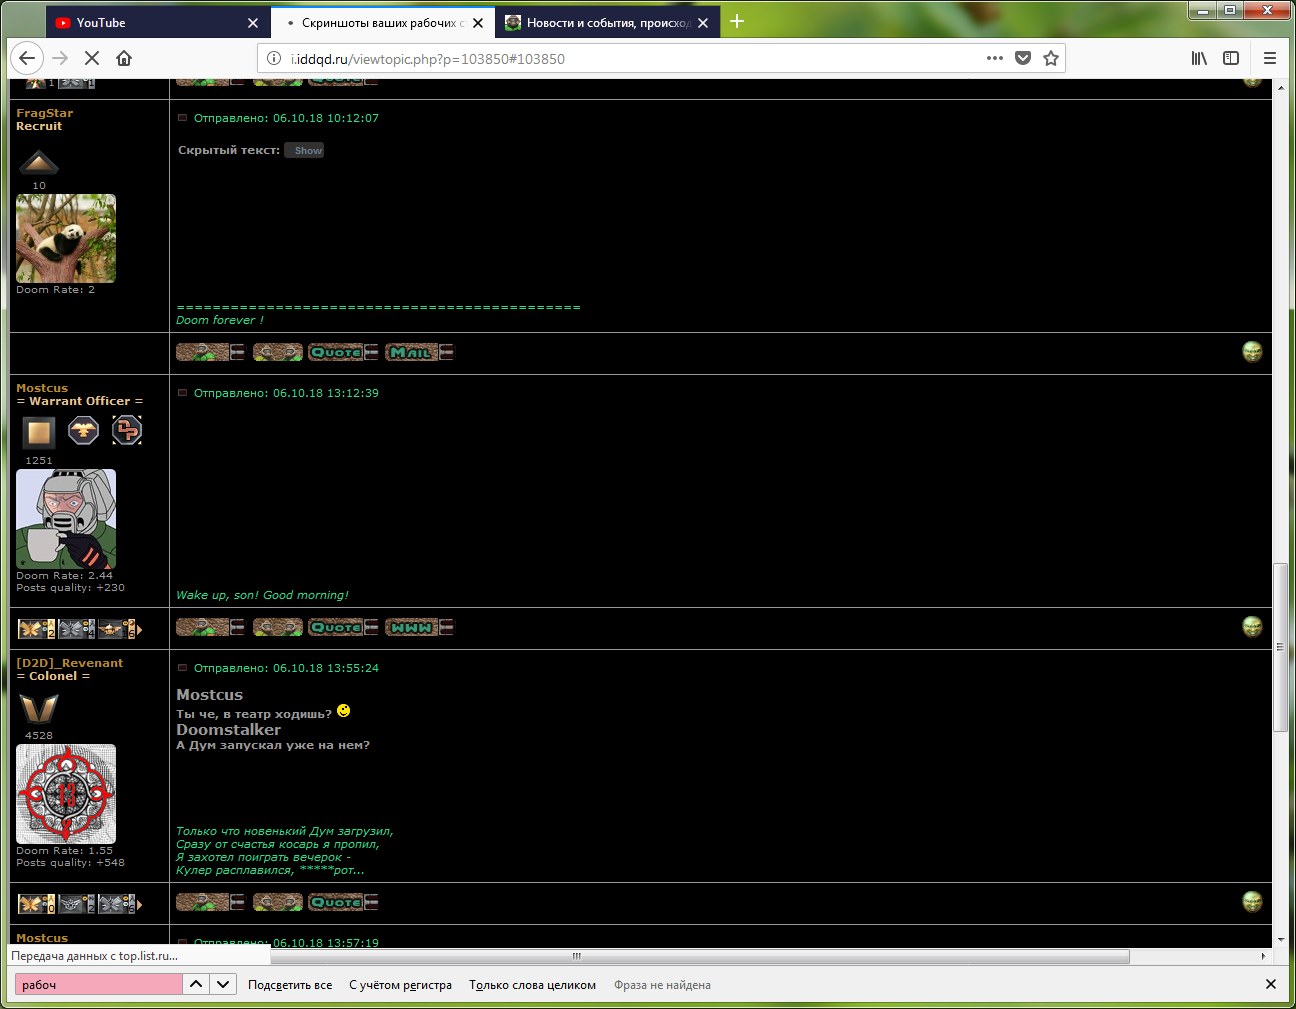Expand Revenant's awards with arrow
This screenshot has width=1296, height=1009.
pos(140,905)
